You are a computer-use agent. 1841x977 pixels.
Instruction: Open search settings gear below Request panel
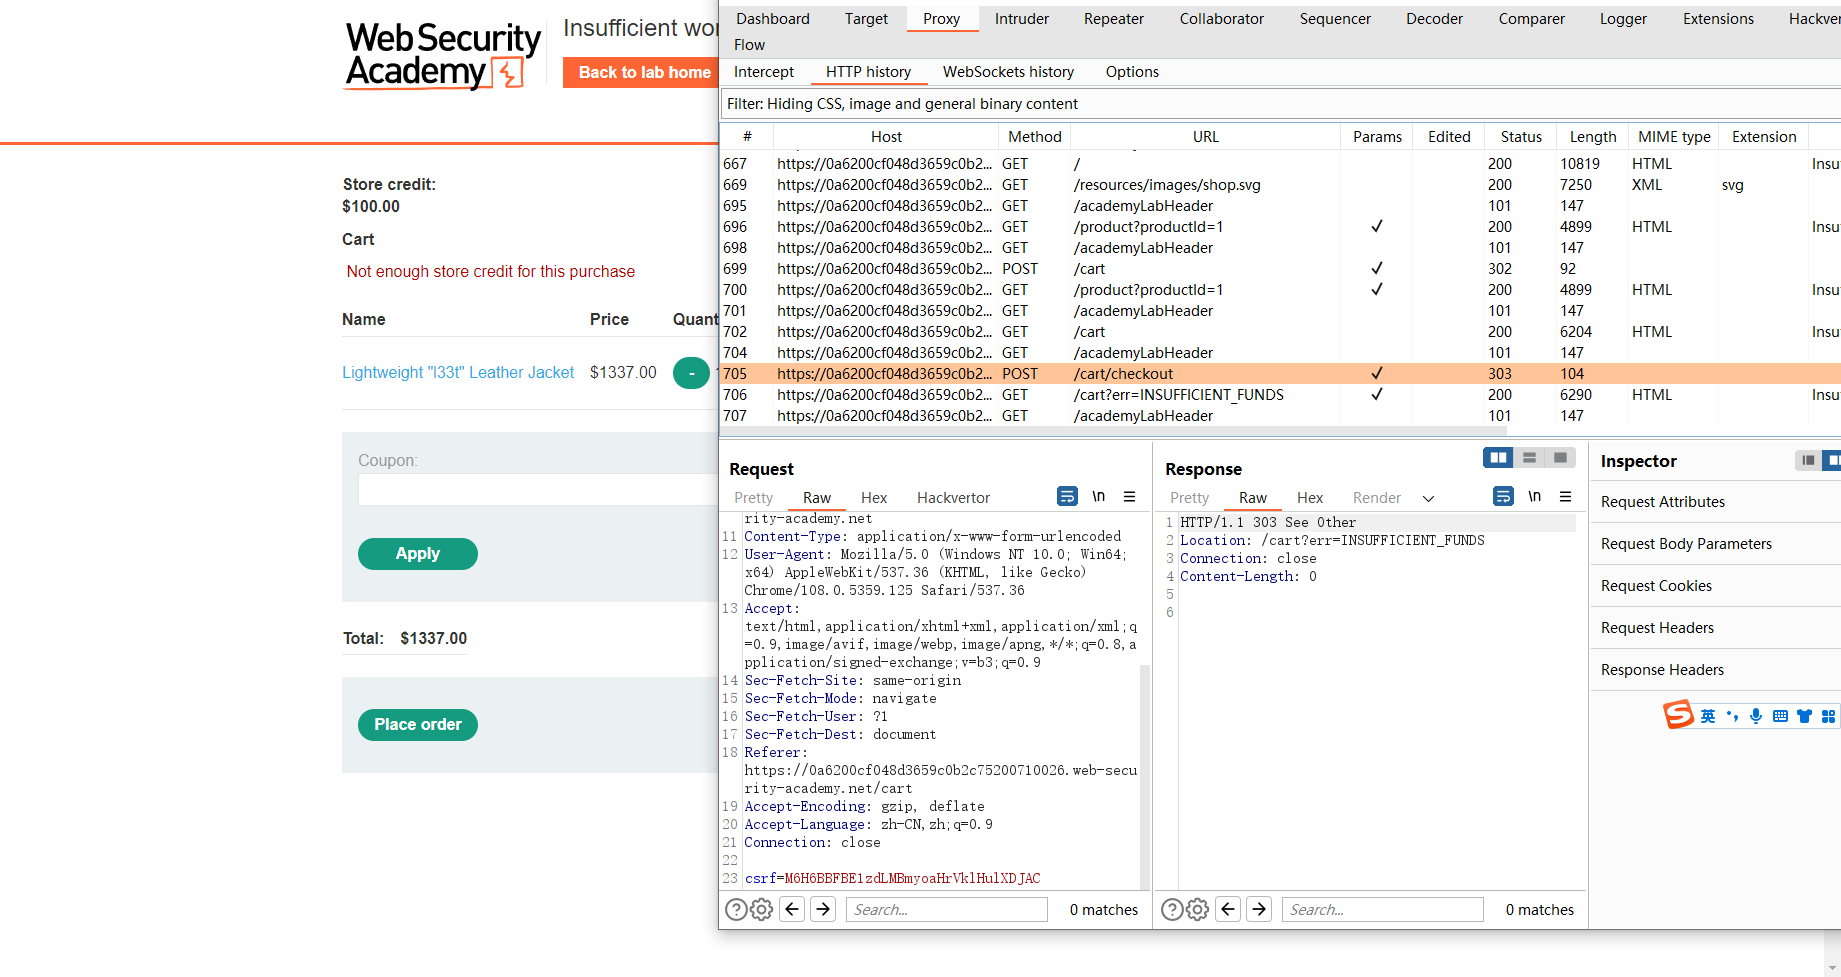[762, 909]
